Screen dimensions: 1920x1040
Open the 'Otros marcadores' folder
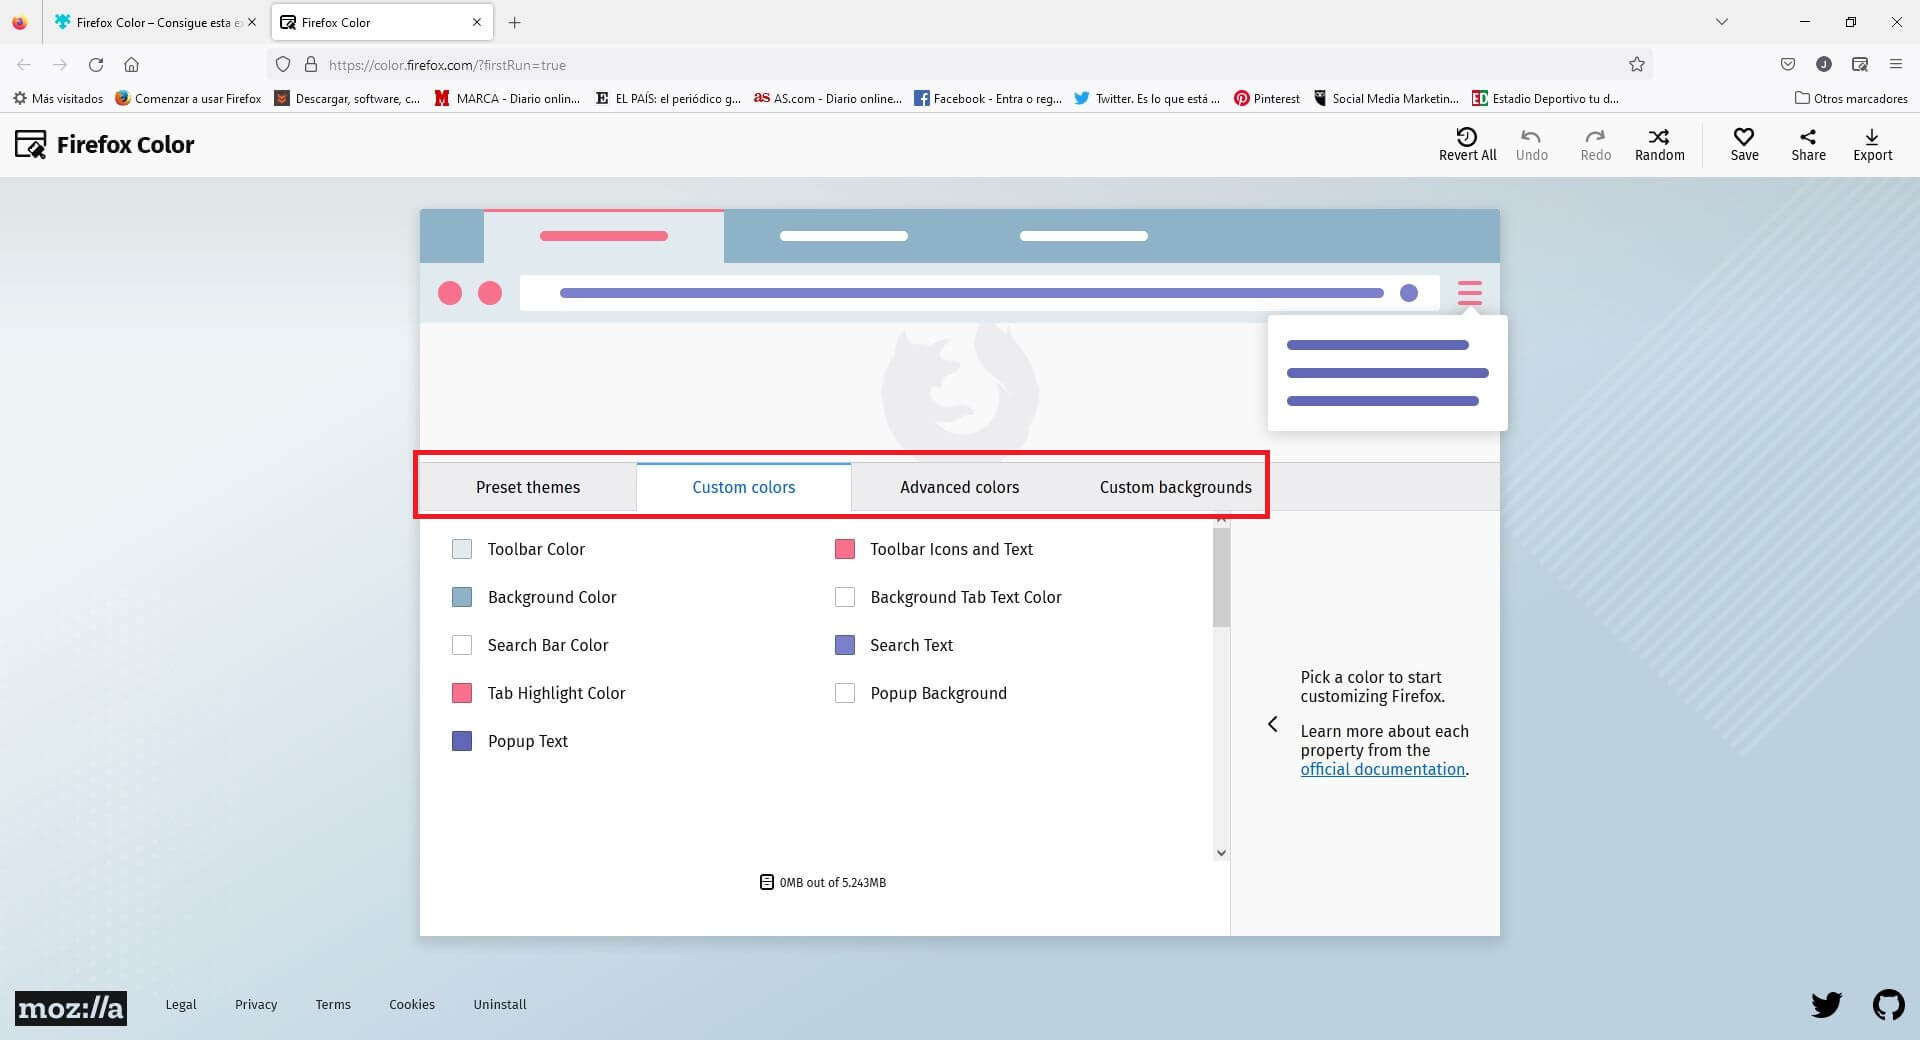[x=1851, y=98]
